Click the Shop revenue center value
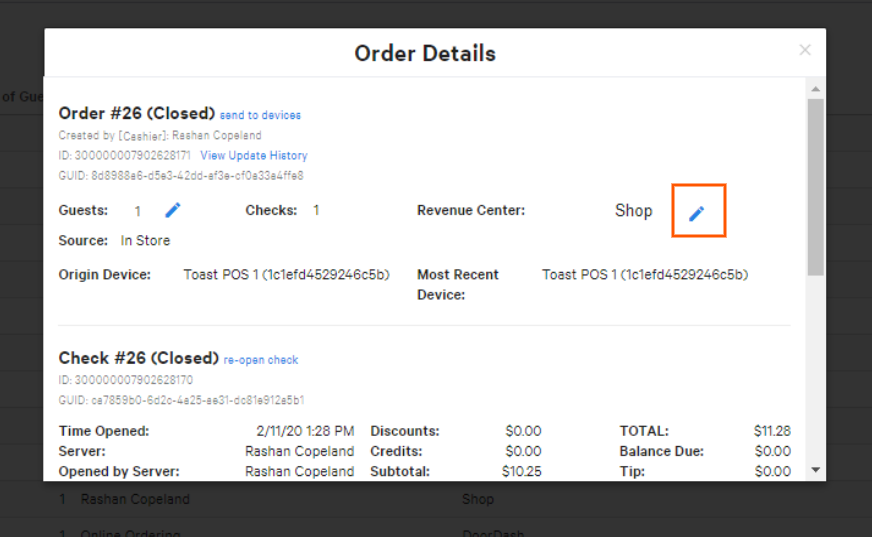872x537 pixels. tap(633, 211)
